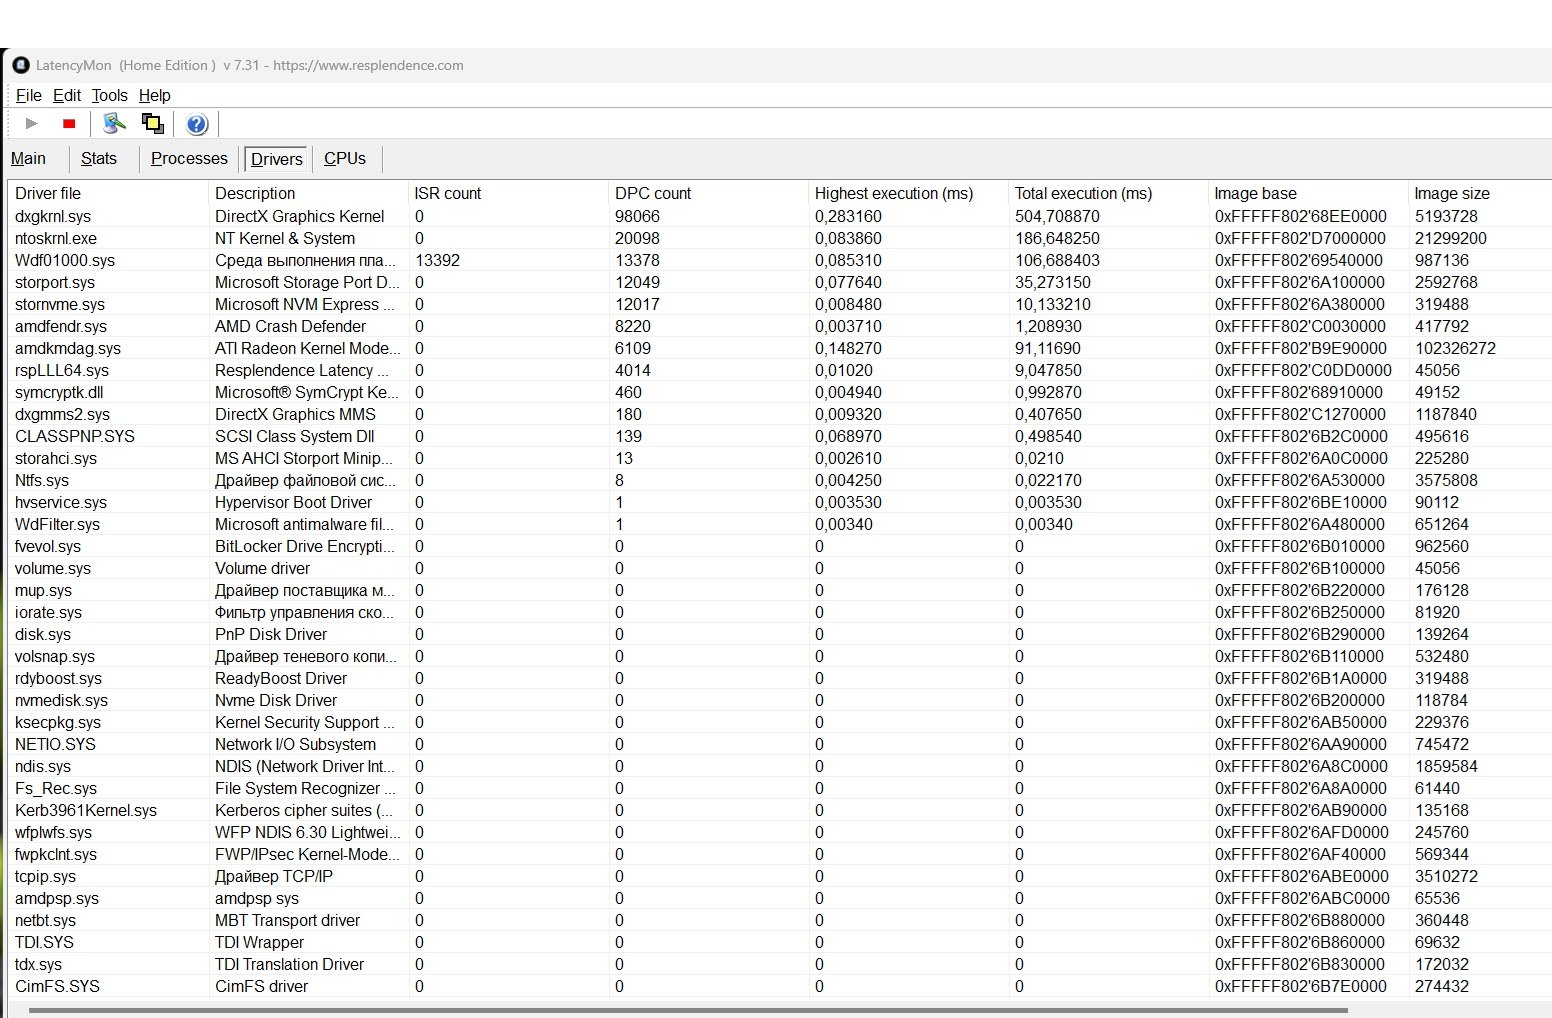This screenshot has height=1018, width=1552.
Task: Sort by the Driver file column header
Action: coord(109,193)
